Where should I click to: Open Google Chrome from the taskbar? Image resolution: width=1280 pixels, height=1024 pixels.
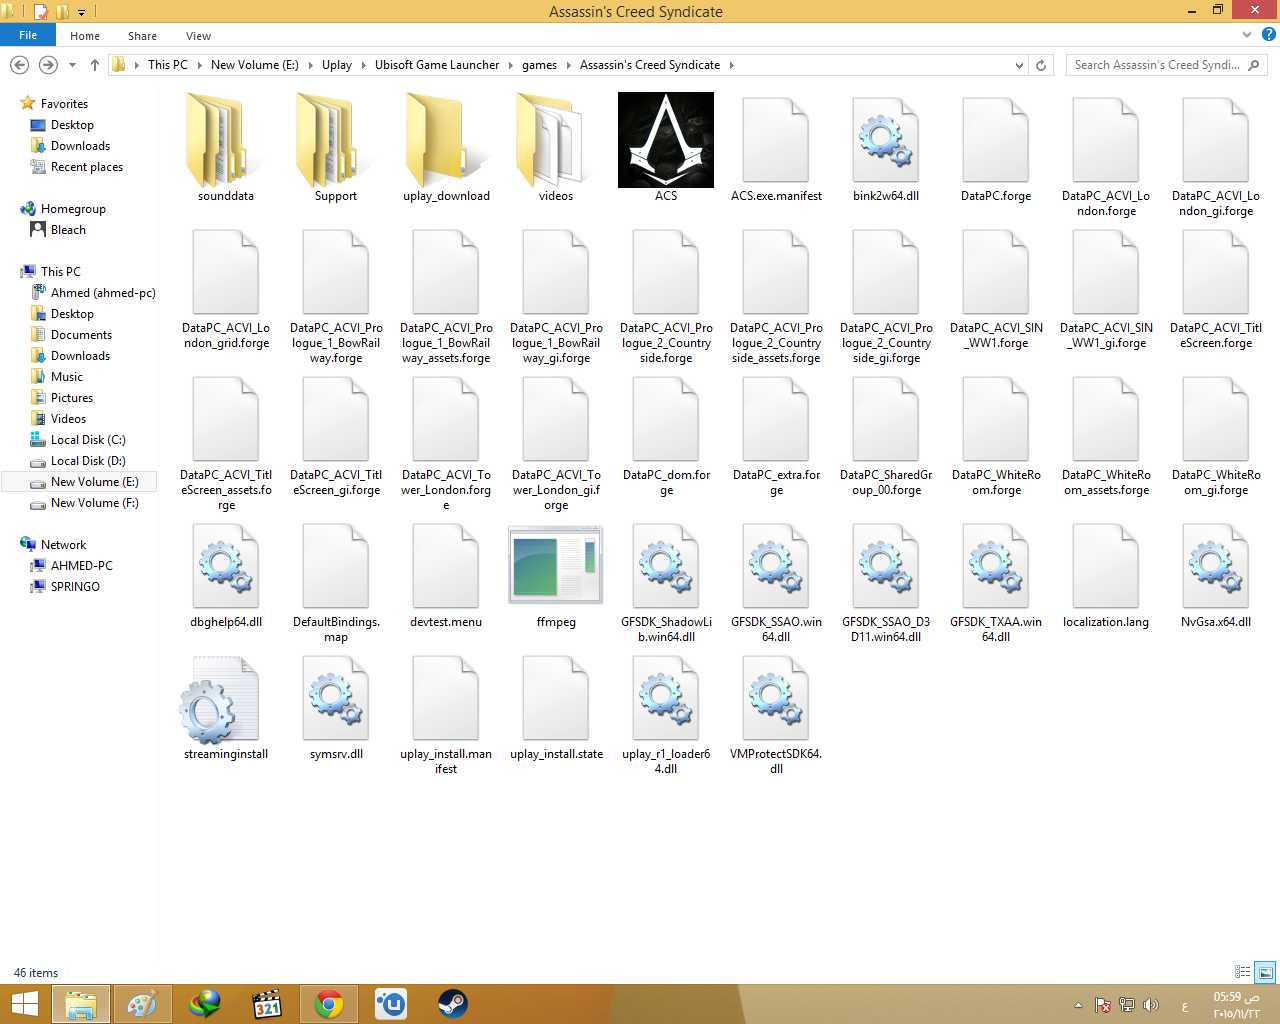coord(328,1004)
